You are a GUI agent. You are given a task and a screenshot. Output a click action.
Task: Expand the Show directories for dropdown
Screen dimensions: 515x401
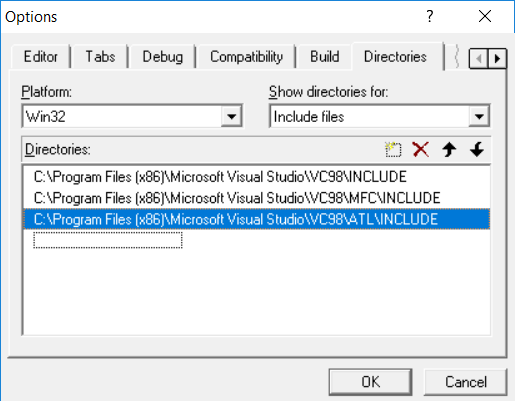click(x=479, y=116)
